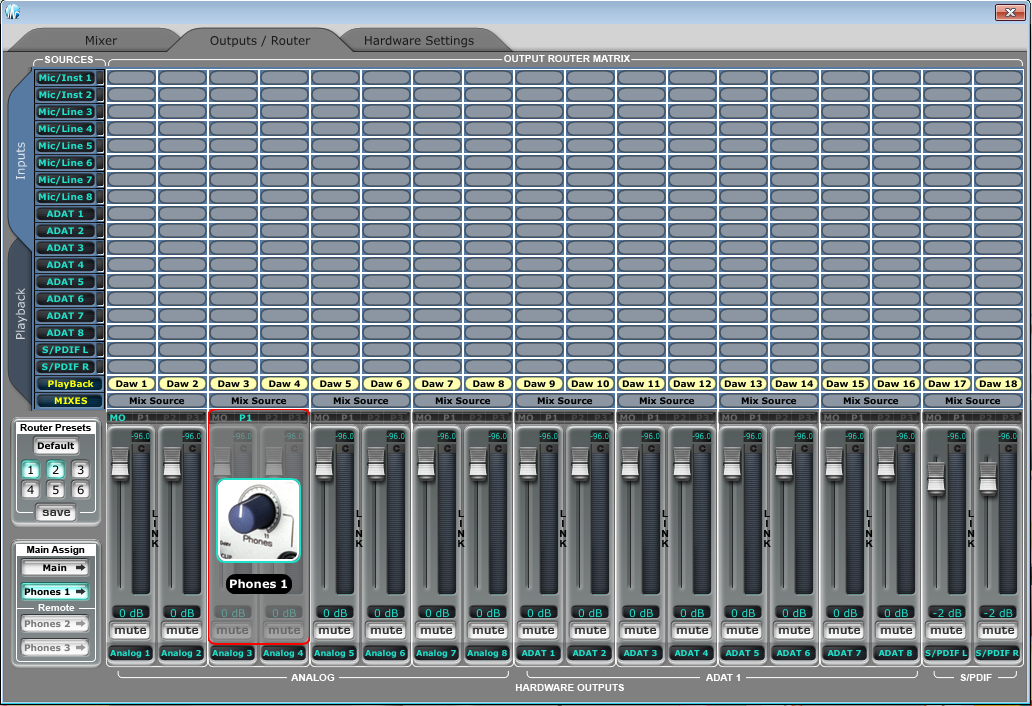Switch to the Mixer tab
Image resolution: width=1032 pixels, height=706 pixels.
tap(100, 41)
